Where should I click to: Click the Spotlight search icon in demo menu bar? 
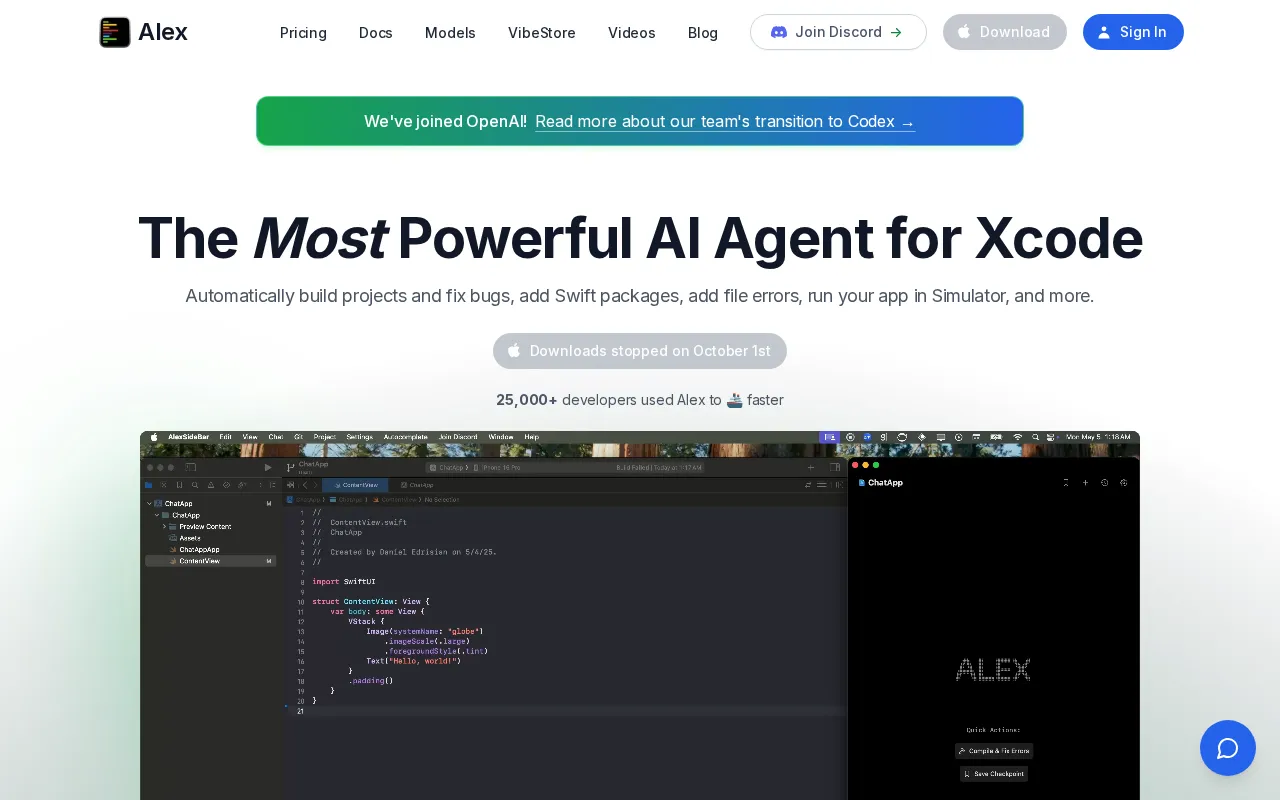[x=1035, y=437]
